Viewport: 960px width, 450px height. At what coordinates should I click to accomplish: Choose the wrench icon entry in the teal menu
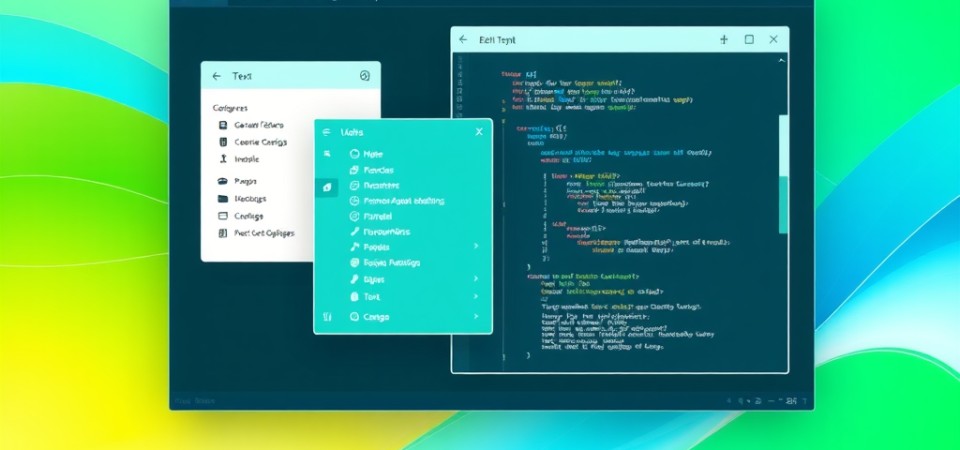pos(379,232)
